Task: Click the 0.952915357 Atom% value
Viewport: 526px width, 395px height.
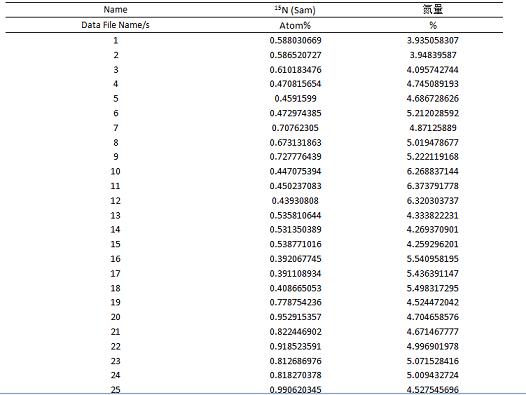Action: click(296, 317)
